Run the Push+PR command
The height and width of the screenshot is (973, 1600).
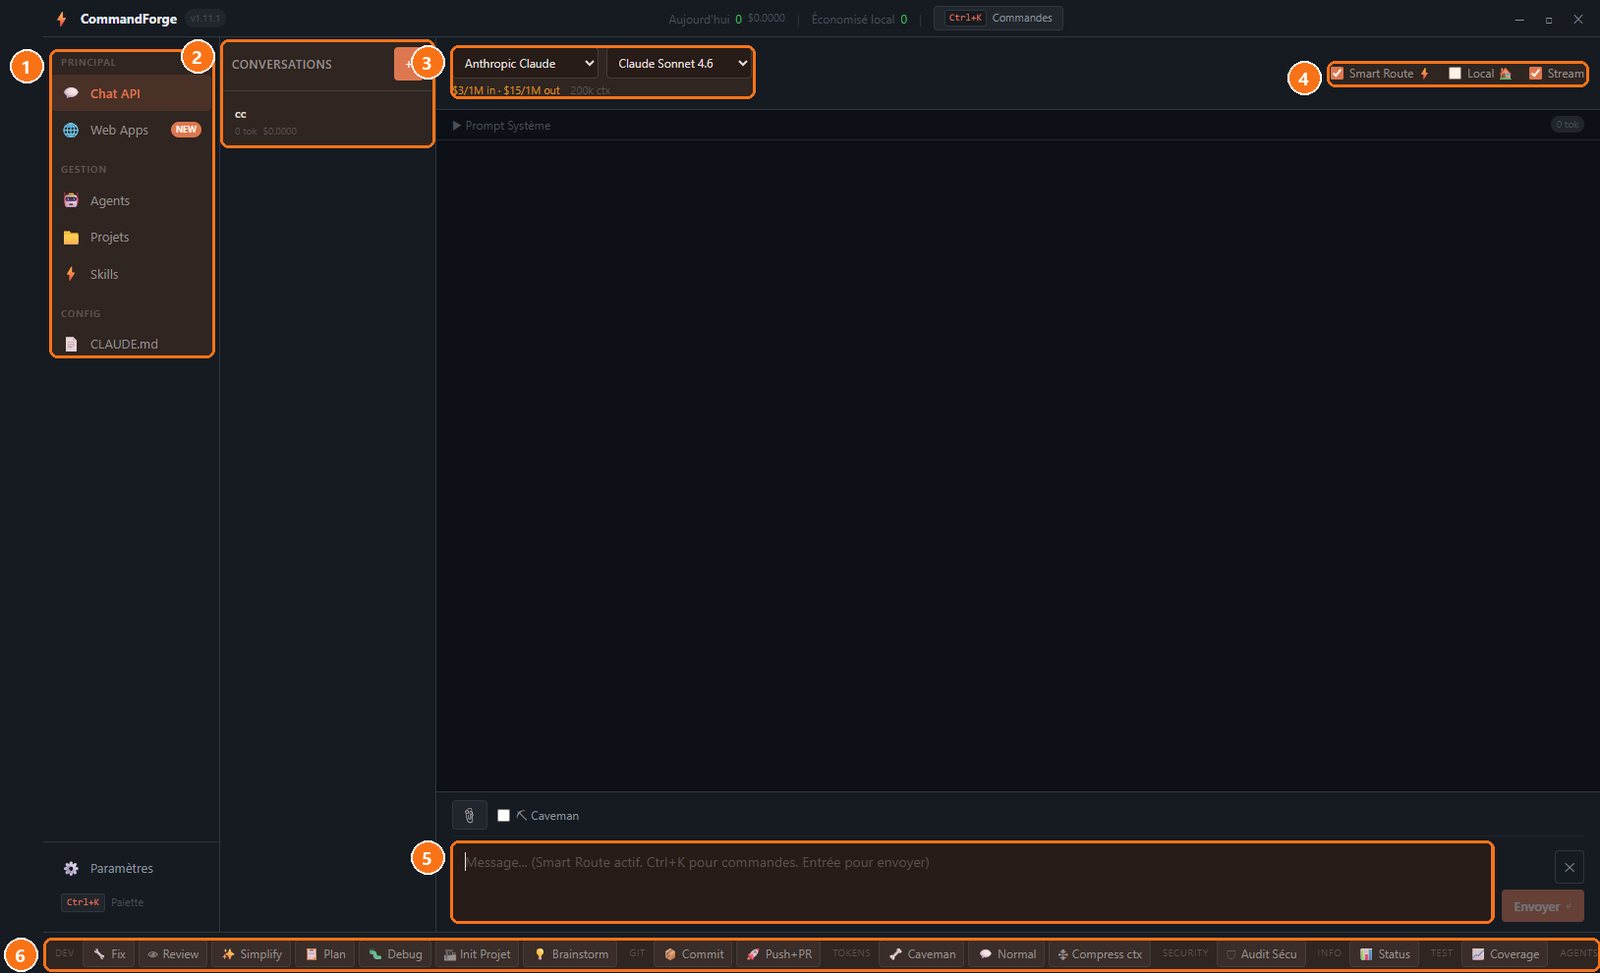(779, 954)
